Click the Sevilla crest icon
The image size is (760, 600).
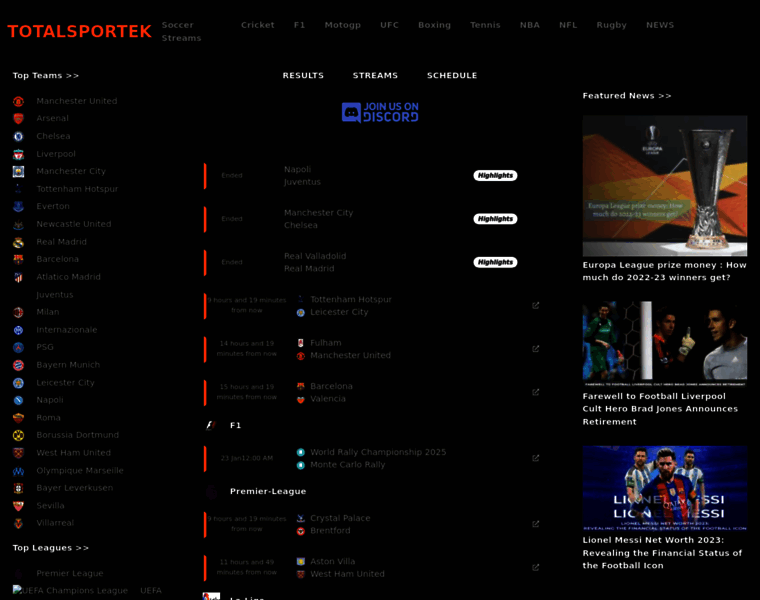click(x=18, y=506)
